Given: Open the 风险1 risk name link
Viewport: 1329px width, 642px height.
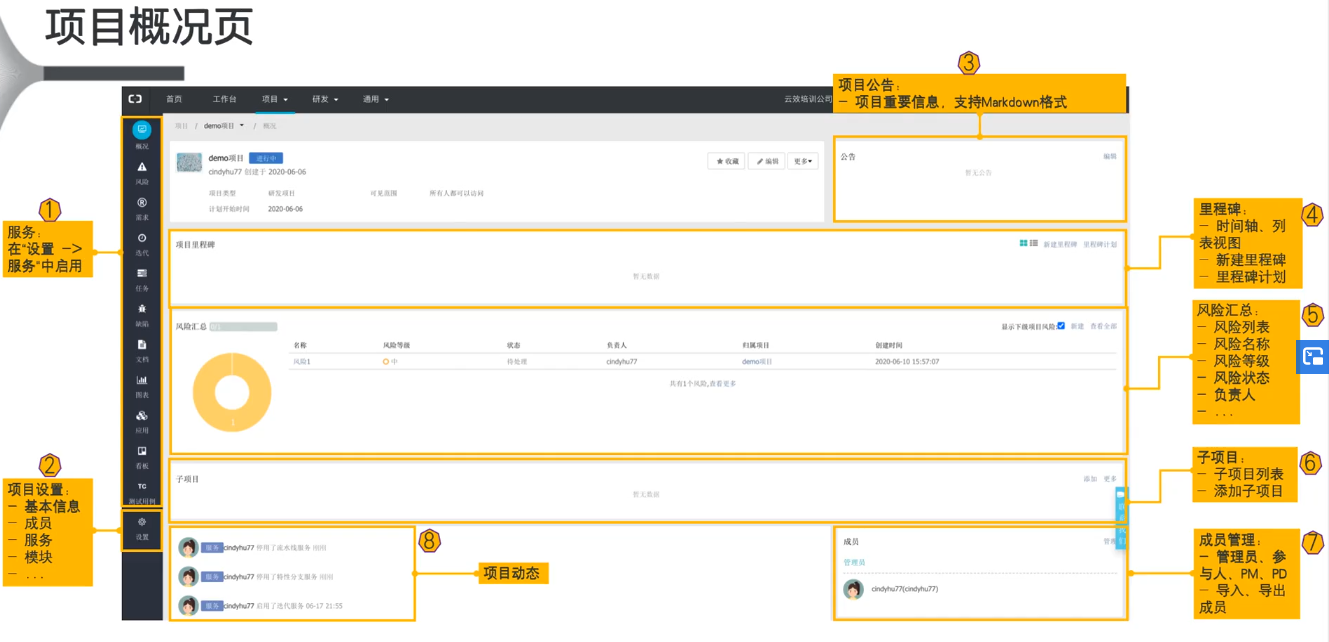Looking at the screenshot, I should tap(302, 362).
